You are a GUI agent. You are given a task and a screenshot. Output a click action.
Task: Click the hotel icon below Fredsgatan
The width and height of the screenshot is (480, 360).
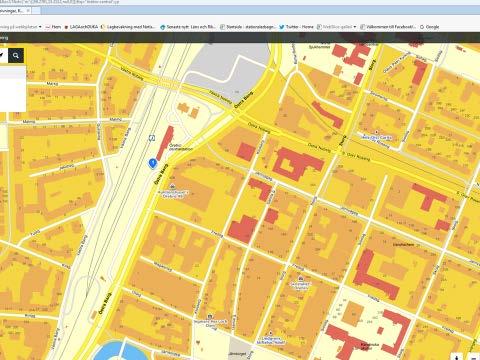[300, 278]
